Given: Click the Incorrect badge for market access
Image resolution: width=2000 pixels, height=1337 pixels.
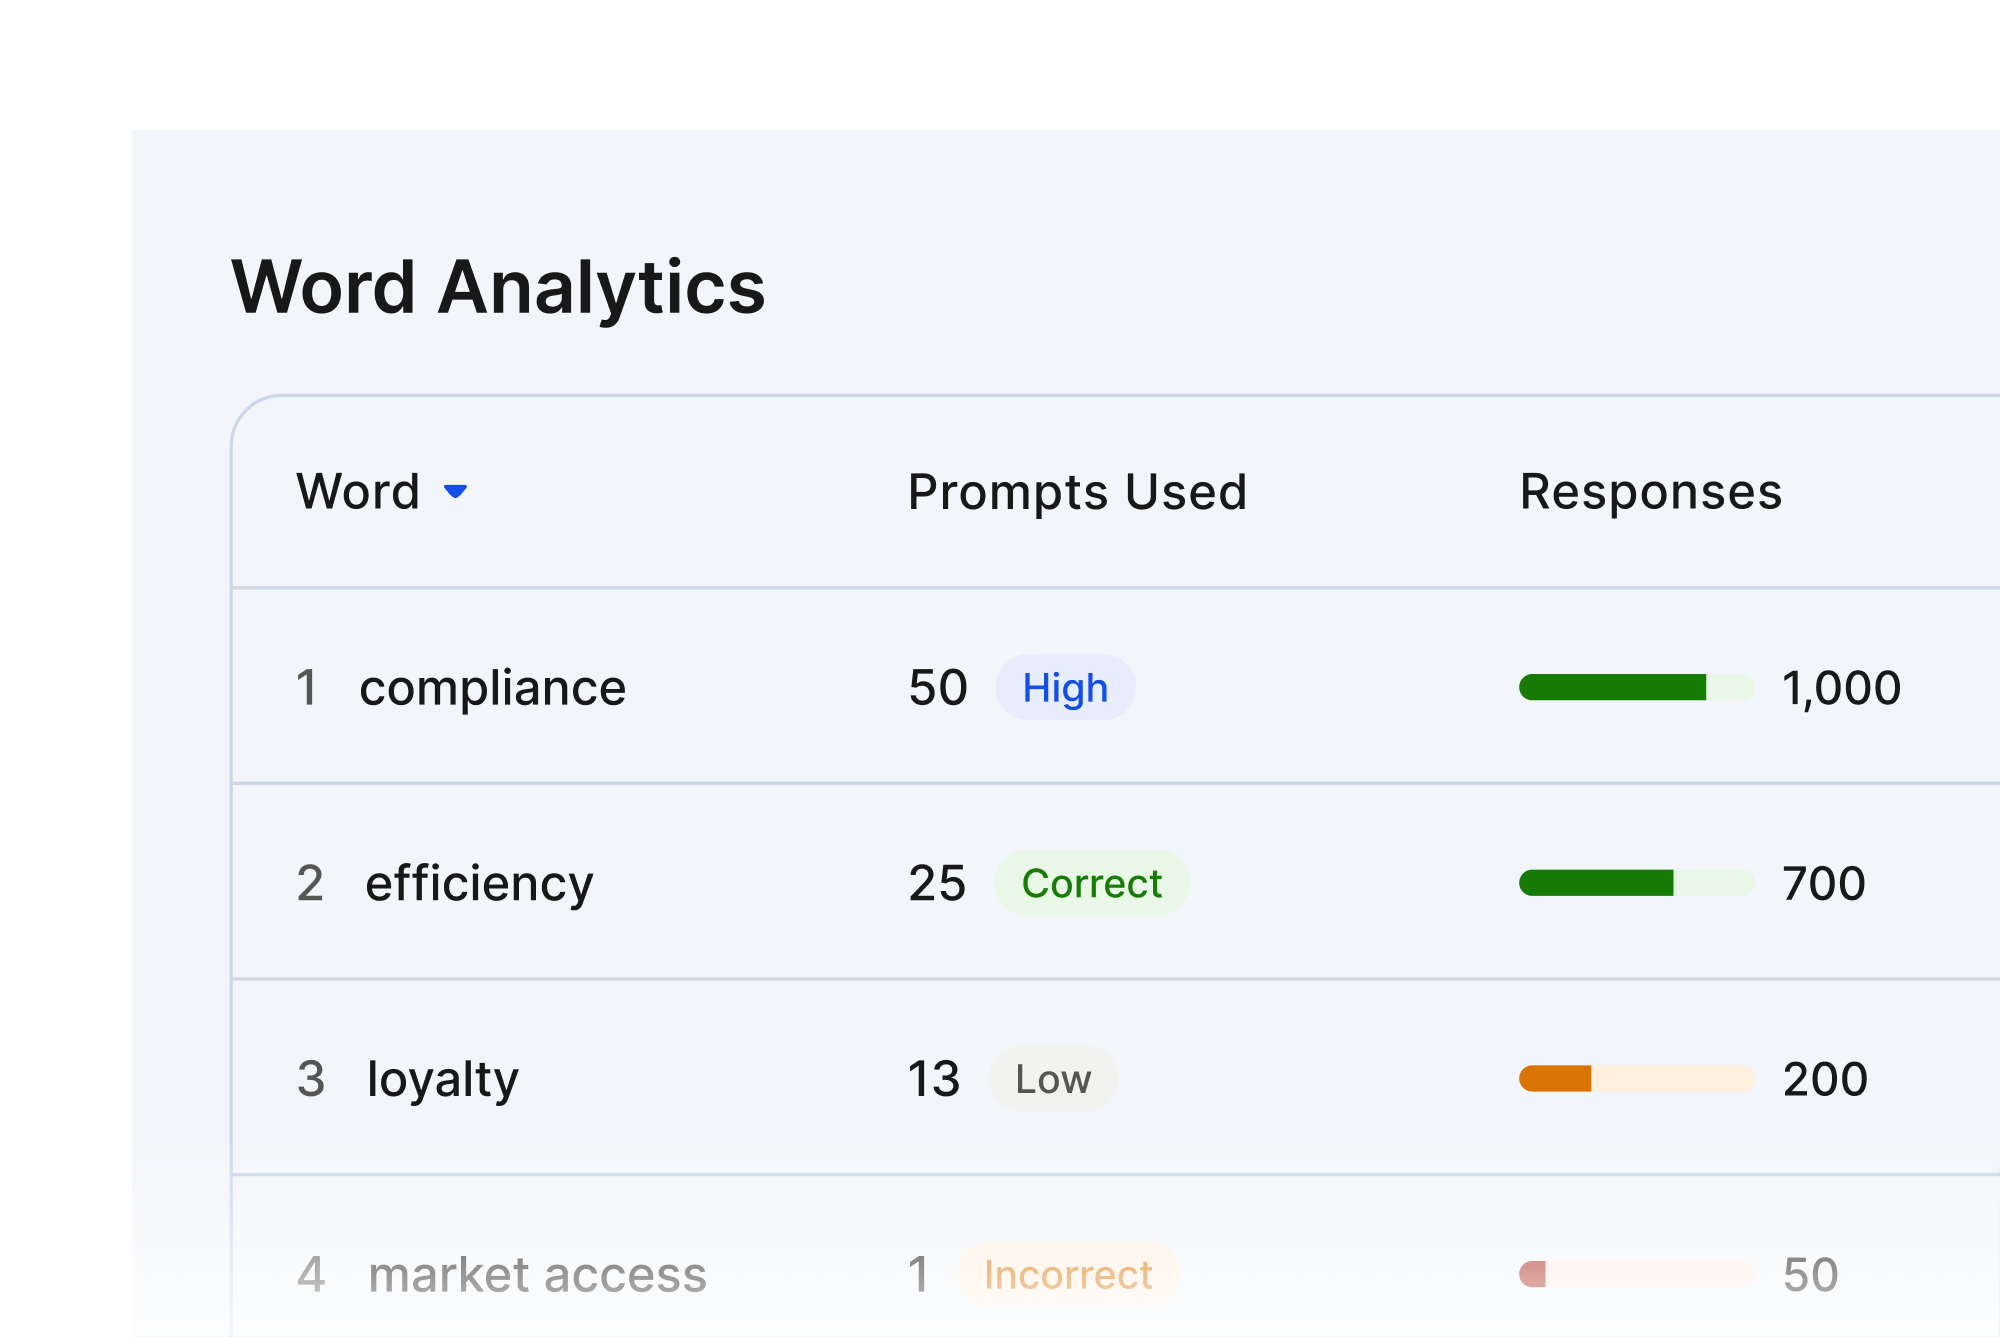Looking at the screenshot, I should pyautogui.click(x=1068, y=1275).
